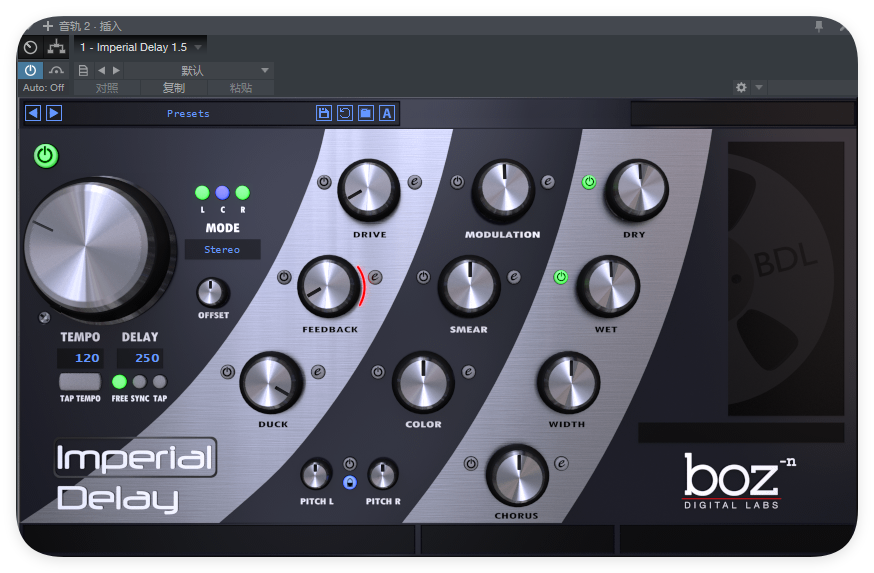Load next host preset with right arrow
Screen dimensions: 874x573
pyautogui.click(x=116, y=70)
